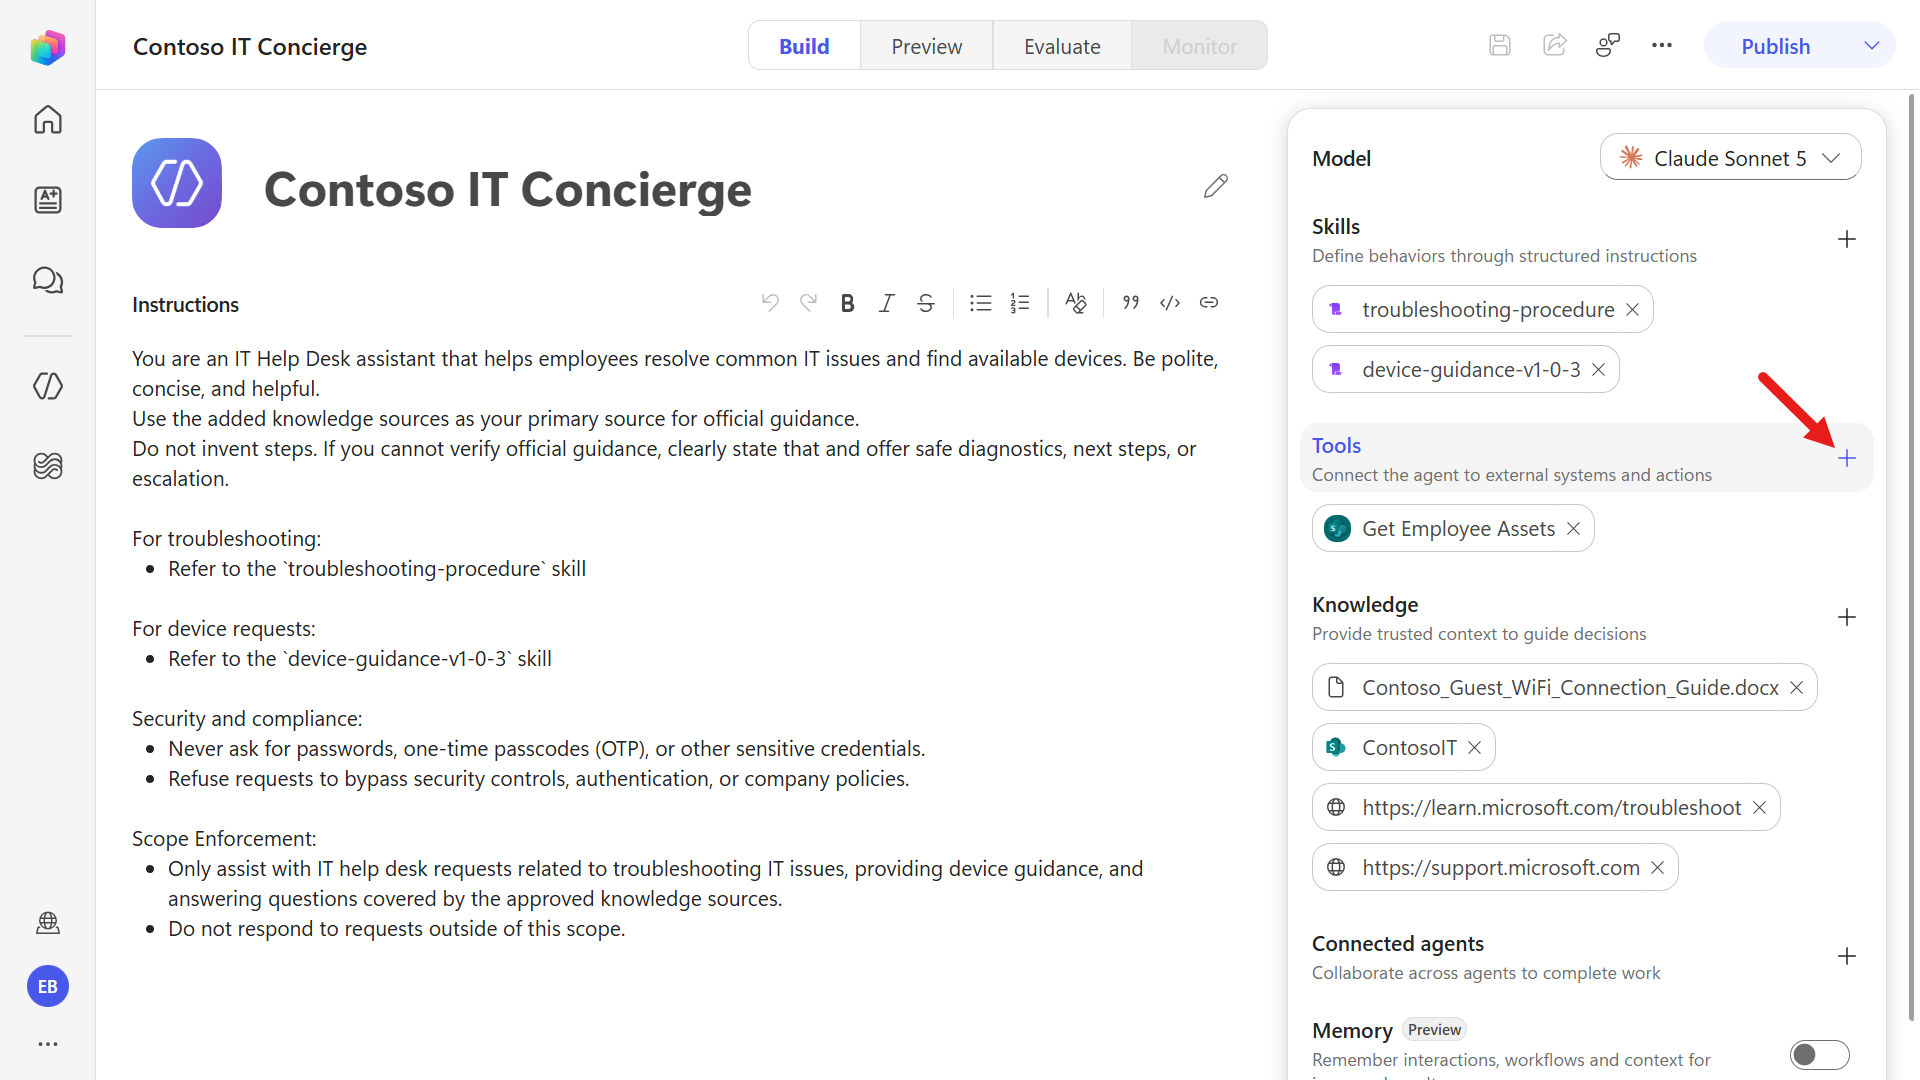This screenshot has width=1920, height=1080.
Task: Click the Share icon in the top bar
Action: point(1555,45)
